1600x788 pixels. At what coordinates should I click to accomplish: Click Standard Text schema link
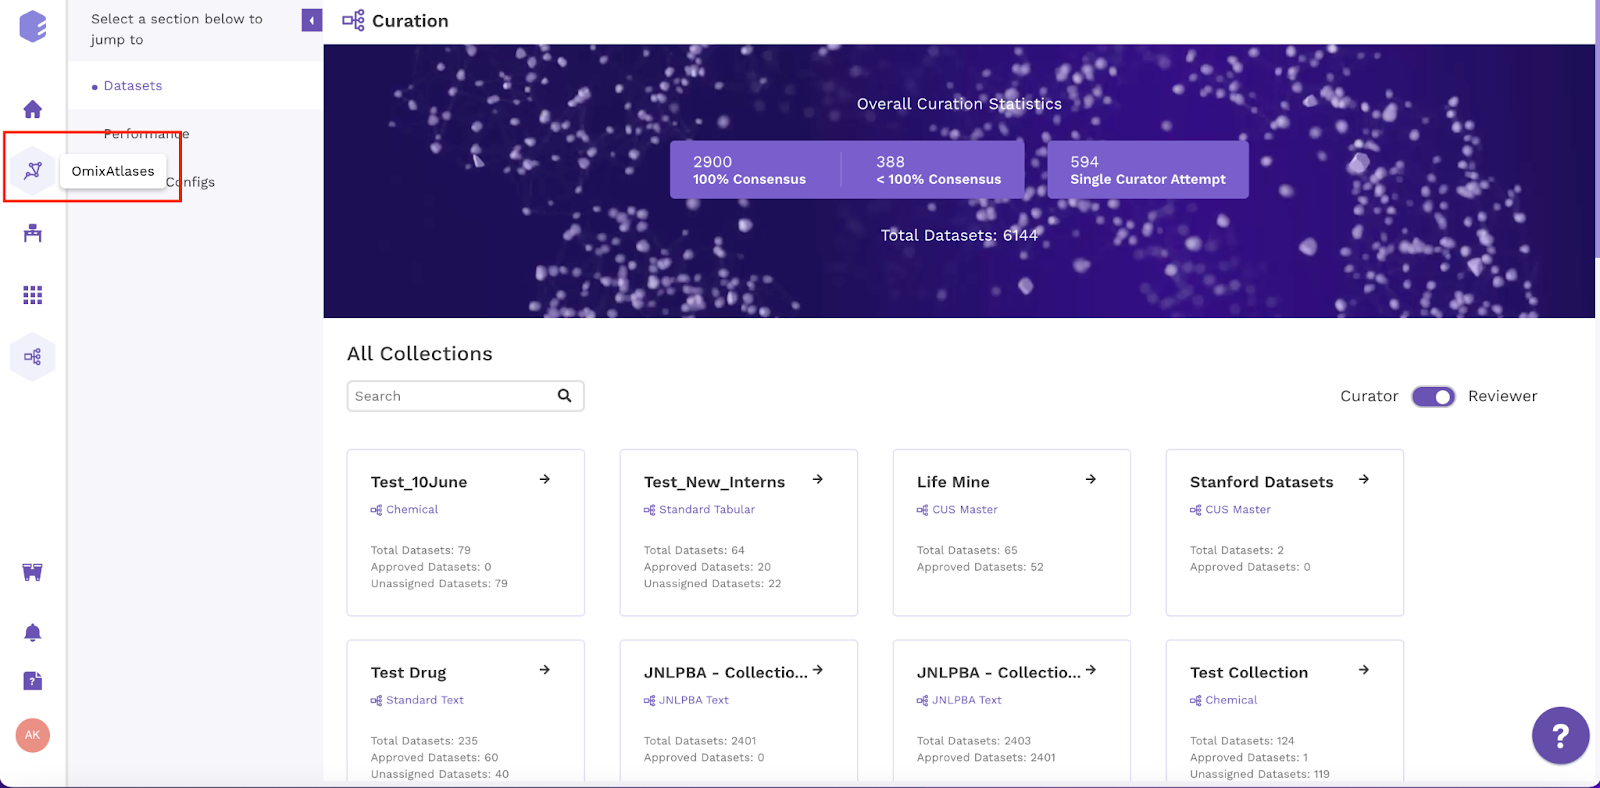pyautogui.click(x=425, y=700)
